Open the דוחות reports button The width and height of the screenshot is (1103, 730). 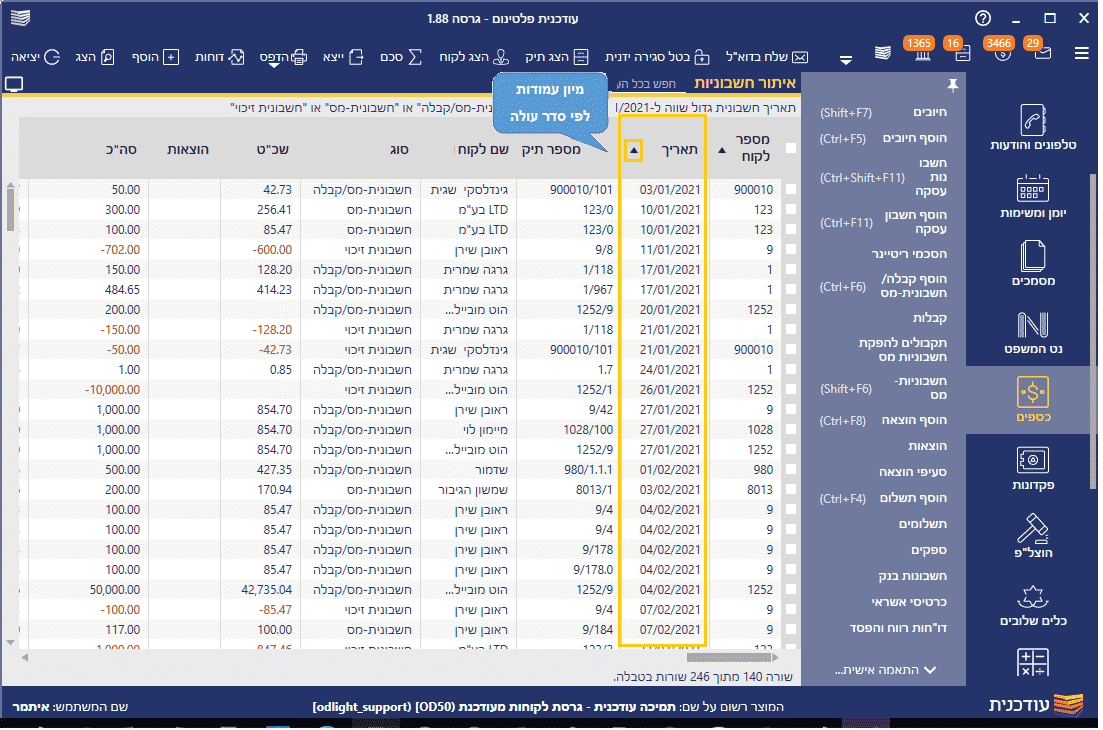coord(219,57)
